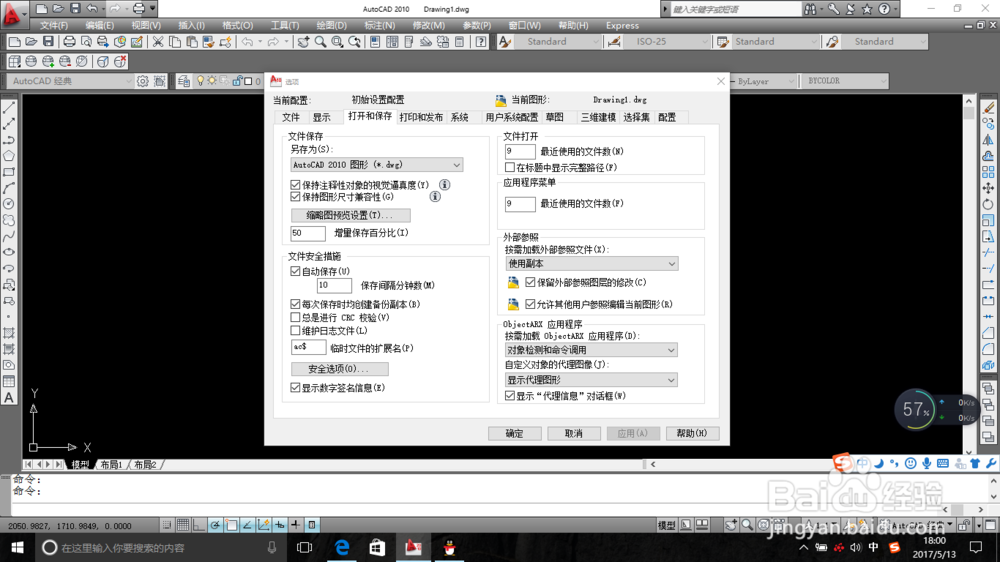Open the 按需加载 ObjectARX 应用程序 dropdown

591,350
